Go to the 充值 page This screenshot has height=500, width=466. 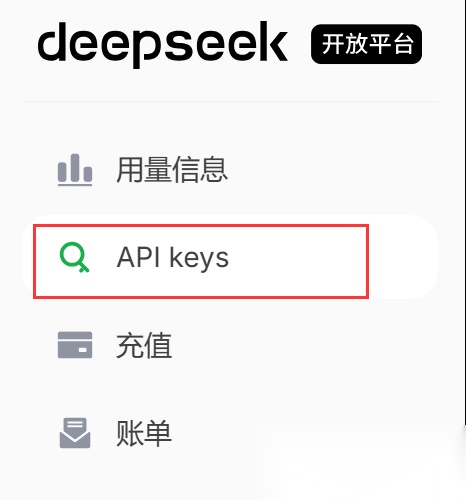pyautogui.click(x=230, y=345)
